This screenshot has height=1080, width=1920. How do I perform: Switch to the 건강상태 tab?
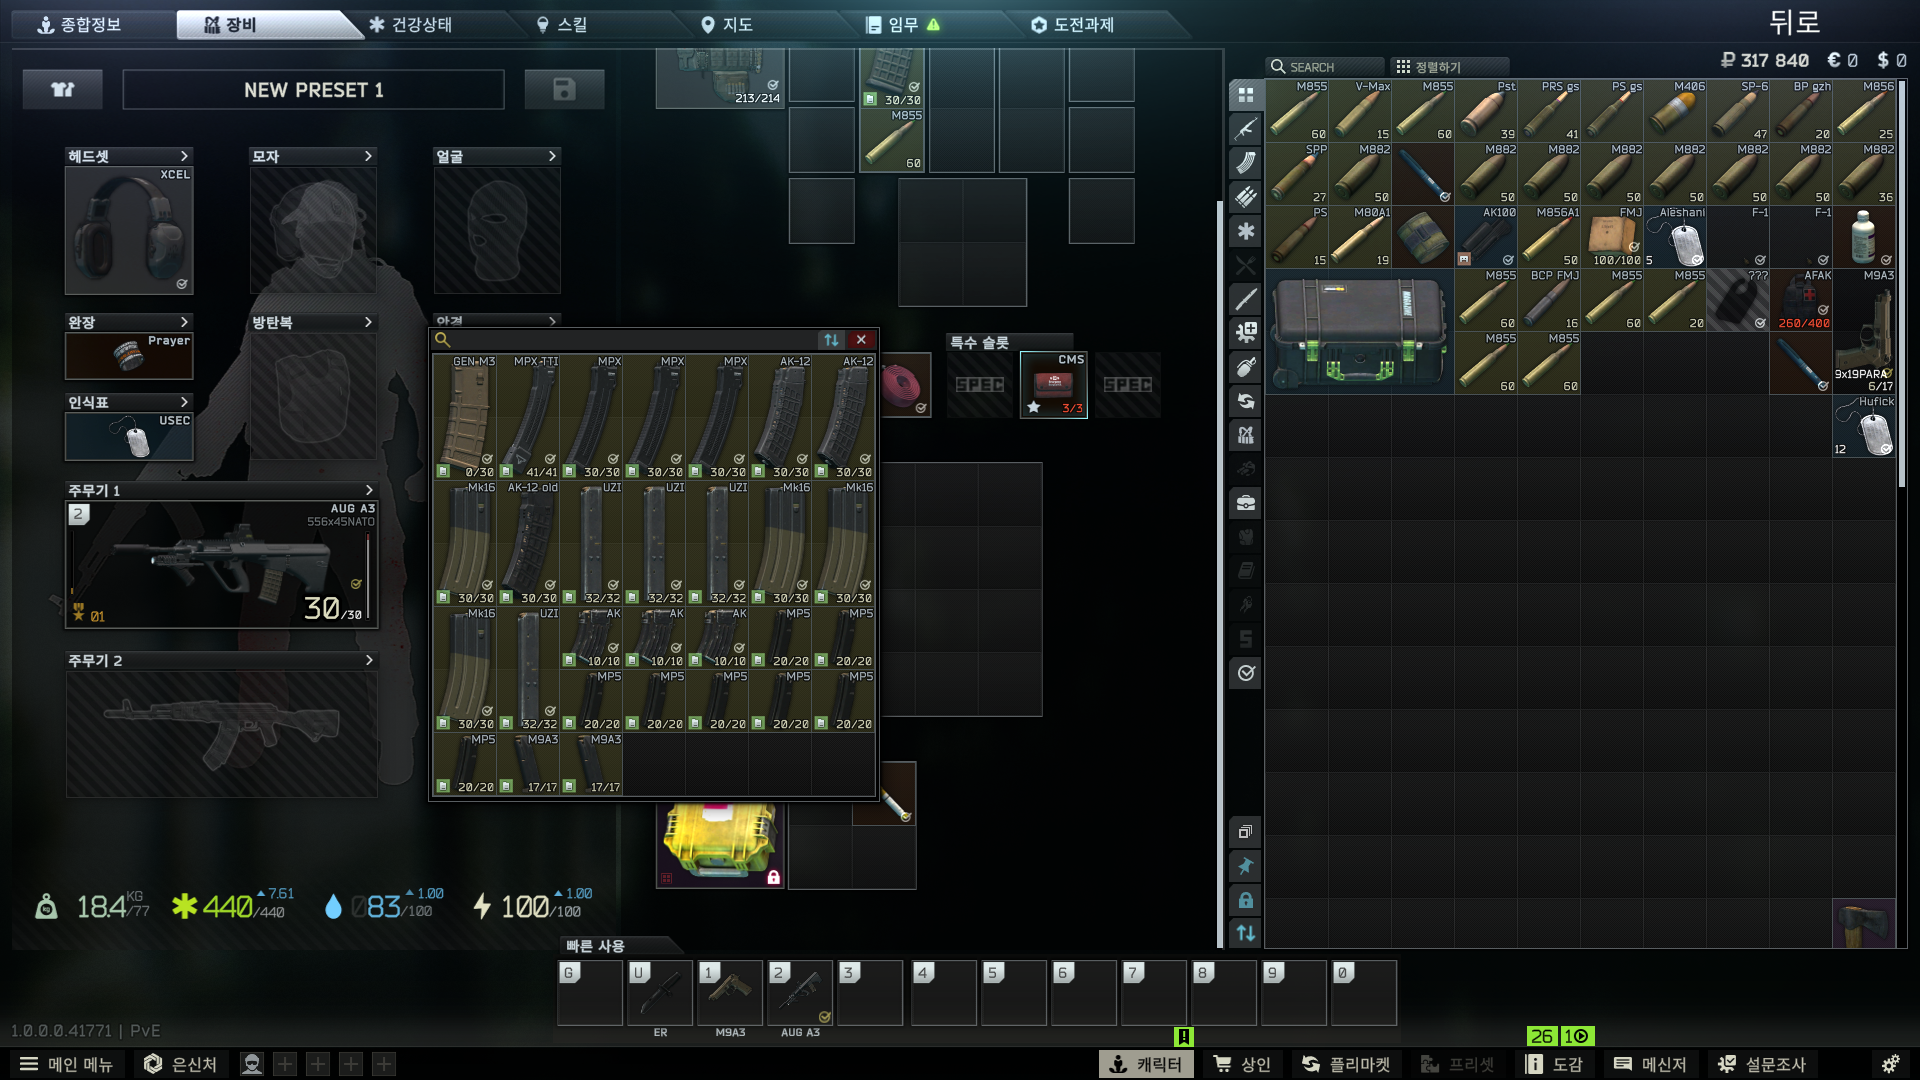tap(411, 25)
